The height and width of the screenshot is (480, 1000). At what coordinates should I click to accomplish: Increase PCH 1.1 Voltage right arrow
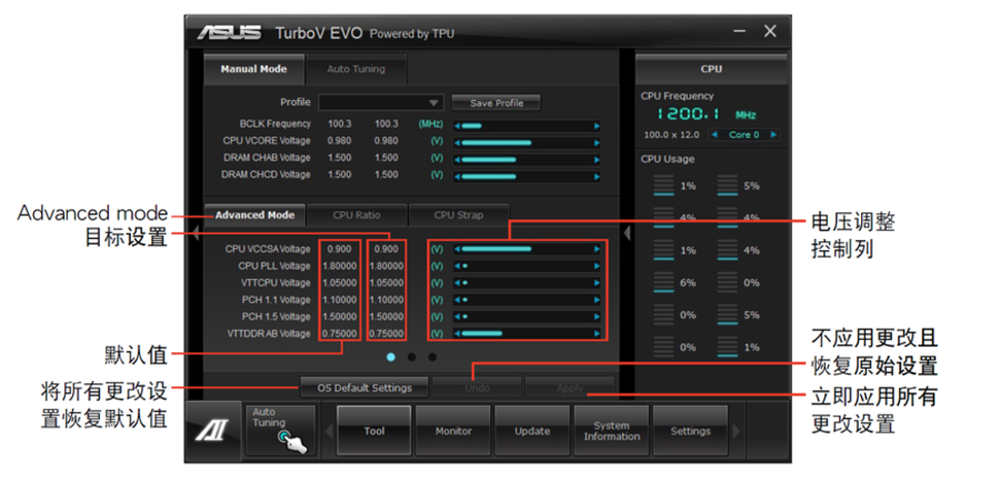point(597,299)
